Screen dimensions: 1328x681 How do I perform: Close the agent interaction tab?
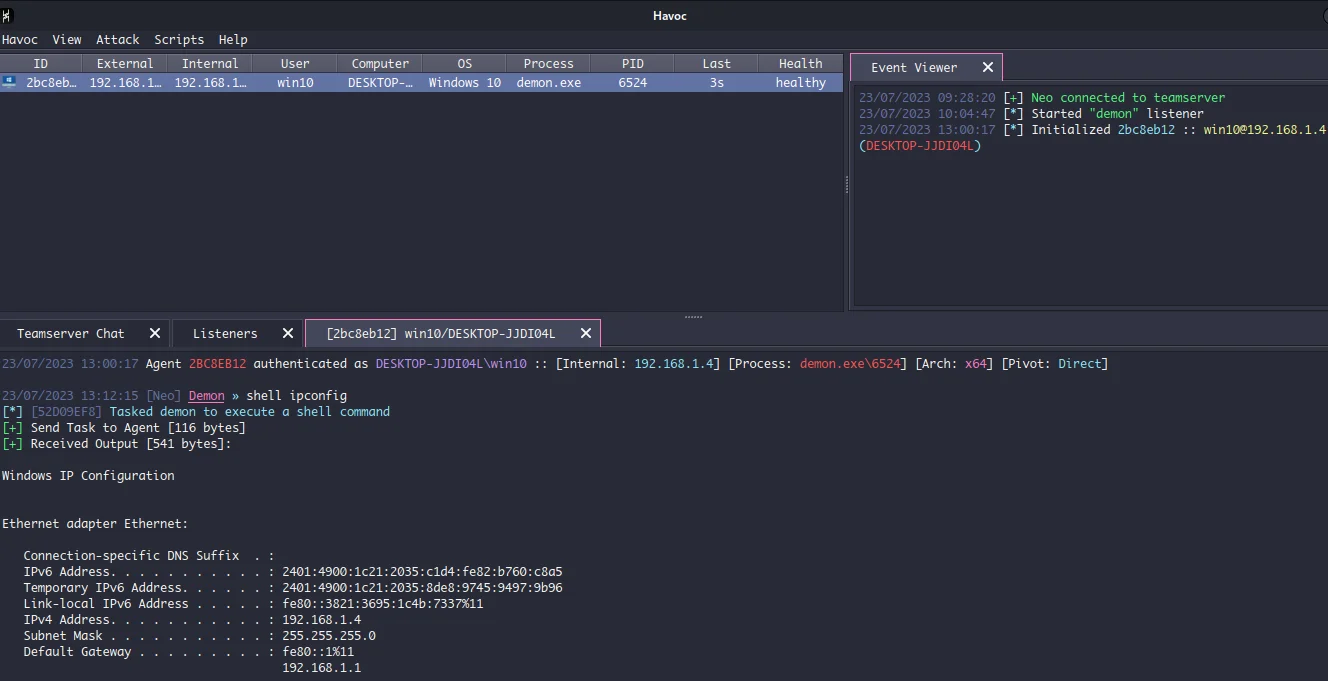coord(585,333)
